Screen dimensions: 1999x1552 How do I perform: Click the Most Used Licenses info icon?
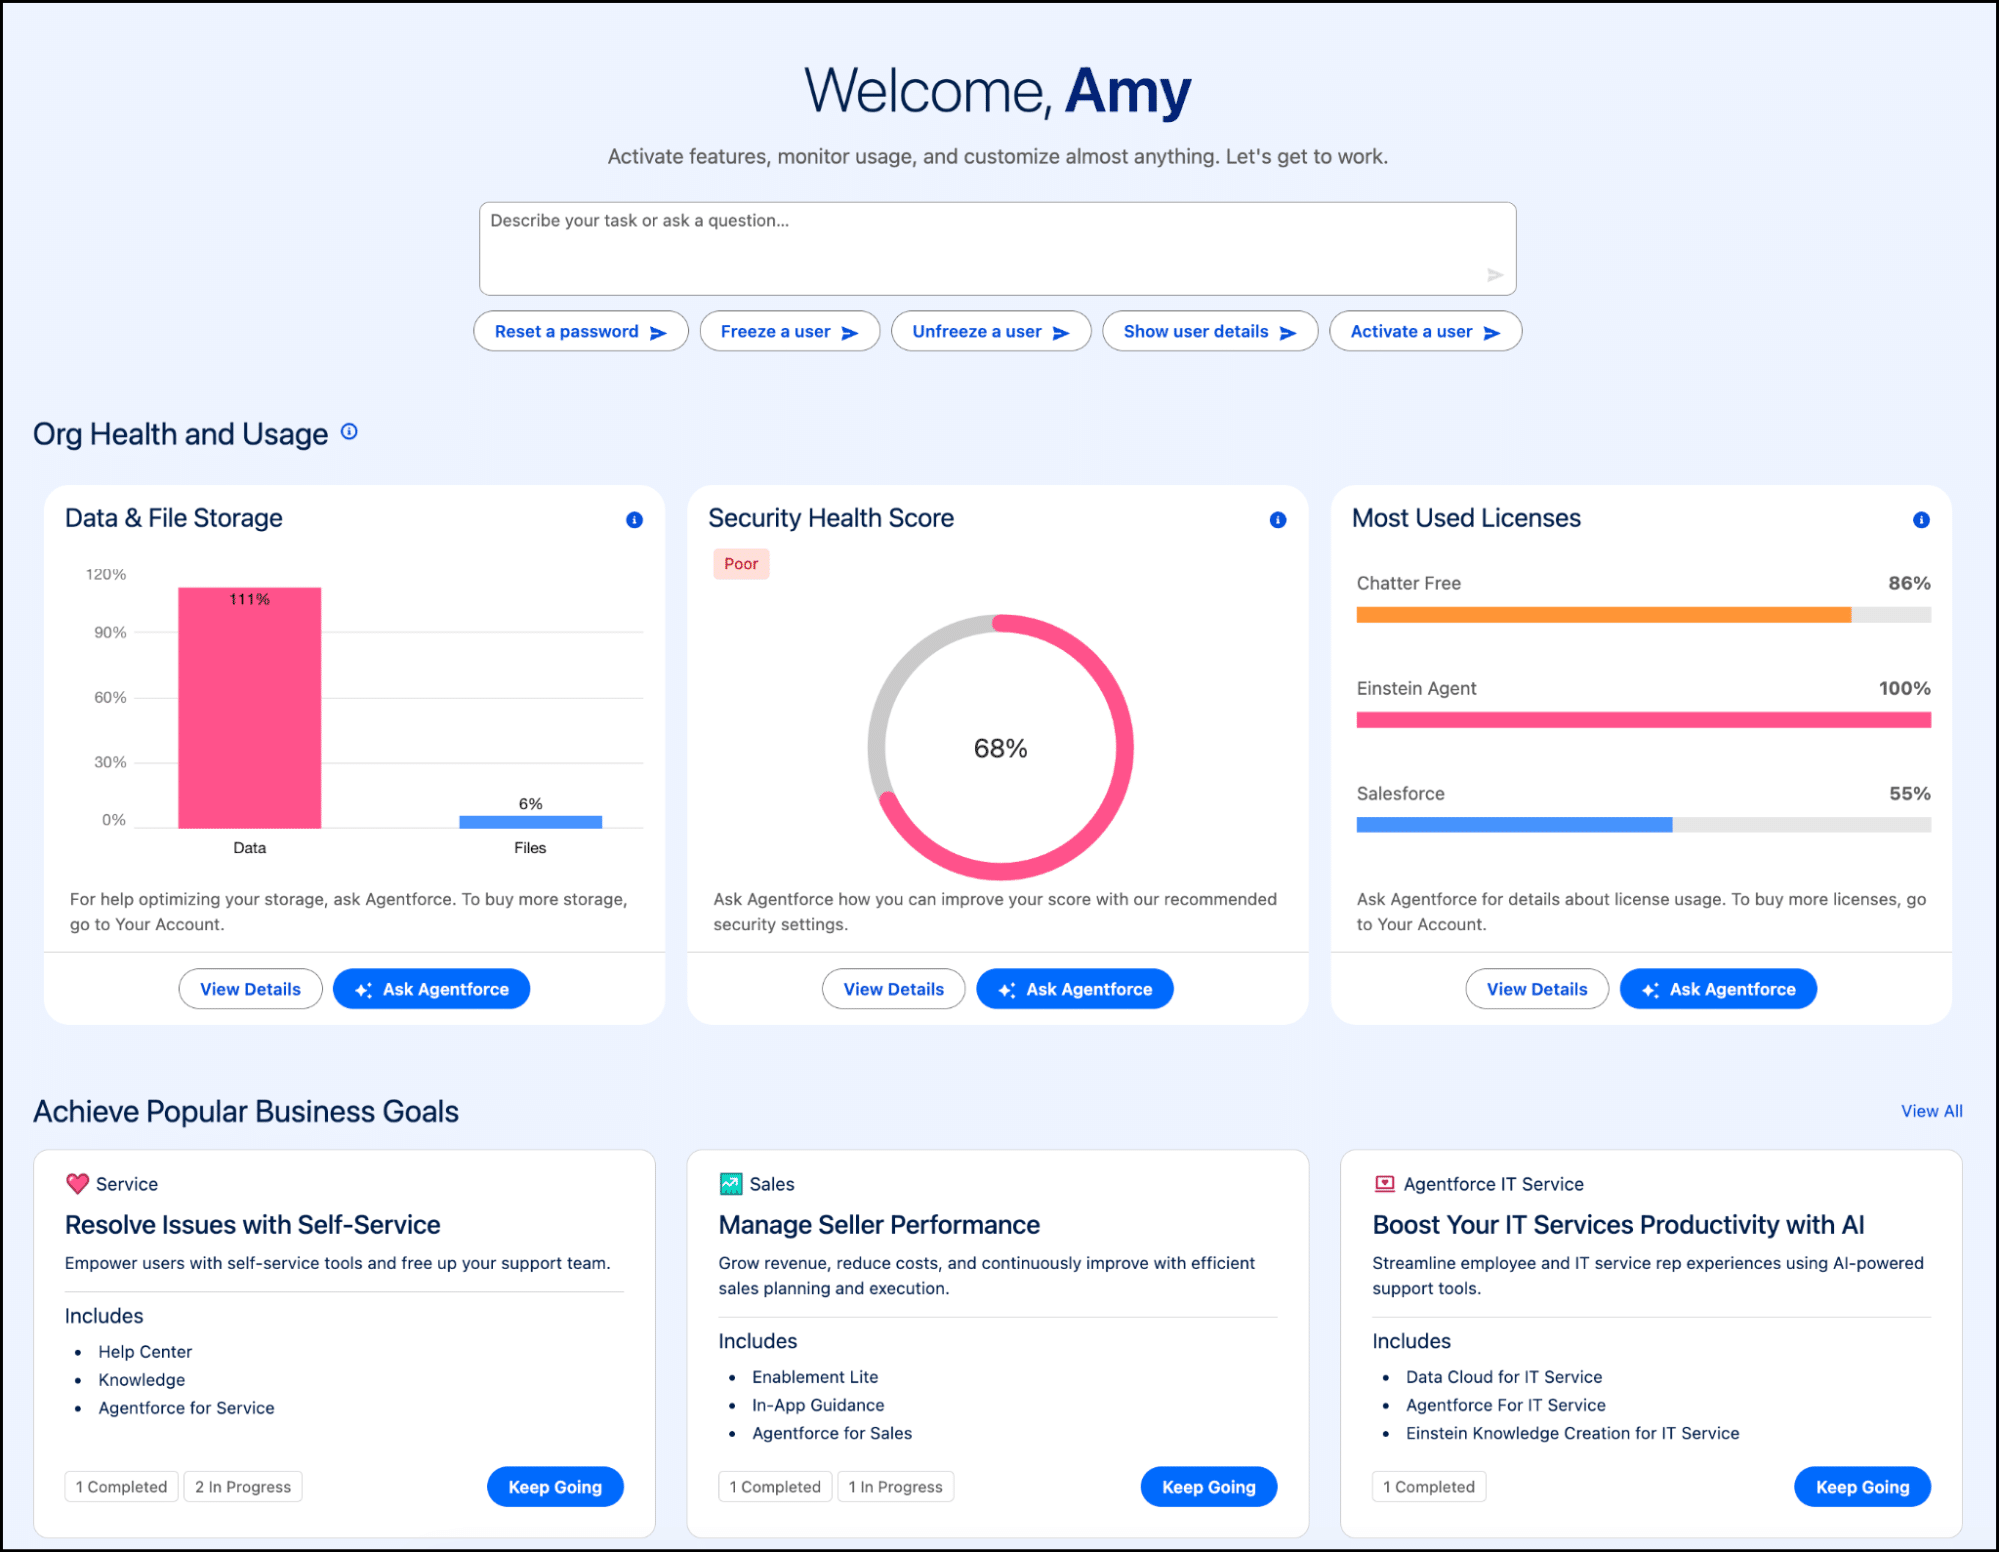[1920, 520]
